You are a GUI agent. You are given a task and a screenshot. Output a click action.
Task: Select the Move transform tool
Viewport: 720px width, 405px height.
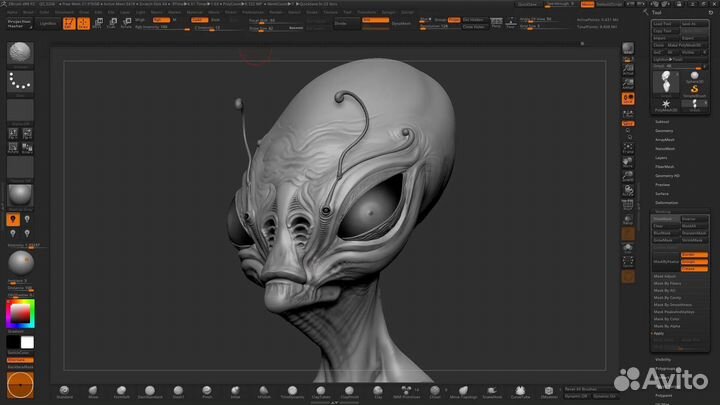point(98,24)
